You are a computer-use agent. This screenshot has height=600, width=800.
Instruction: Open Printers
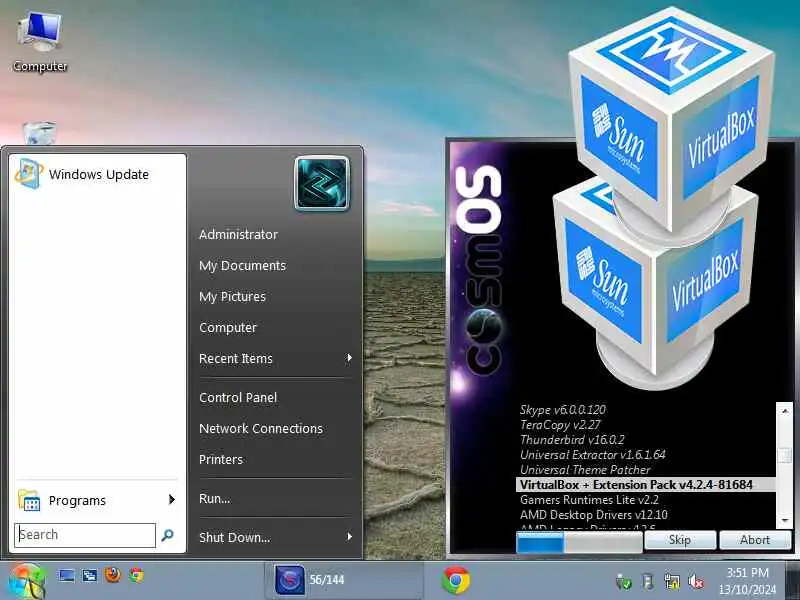pos(221,460)
